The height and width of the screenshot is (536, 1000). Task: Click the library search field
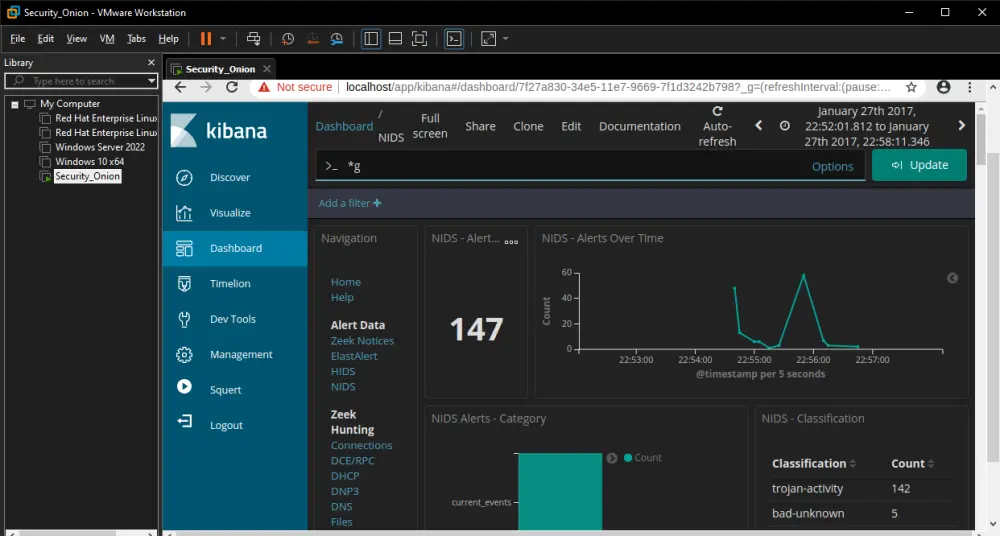[80, 81]
